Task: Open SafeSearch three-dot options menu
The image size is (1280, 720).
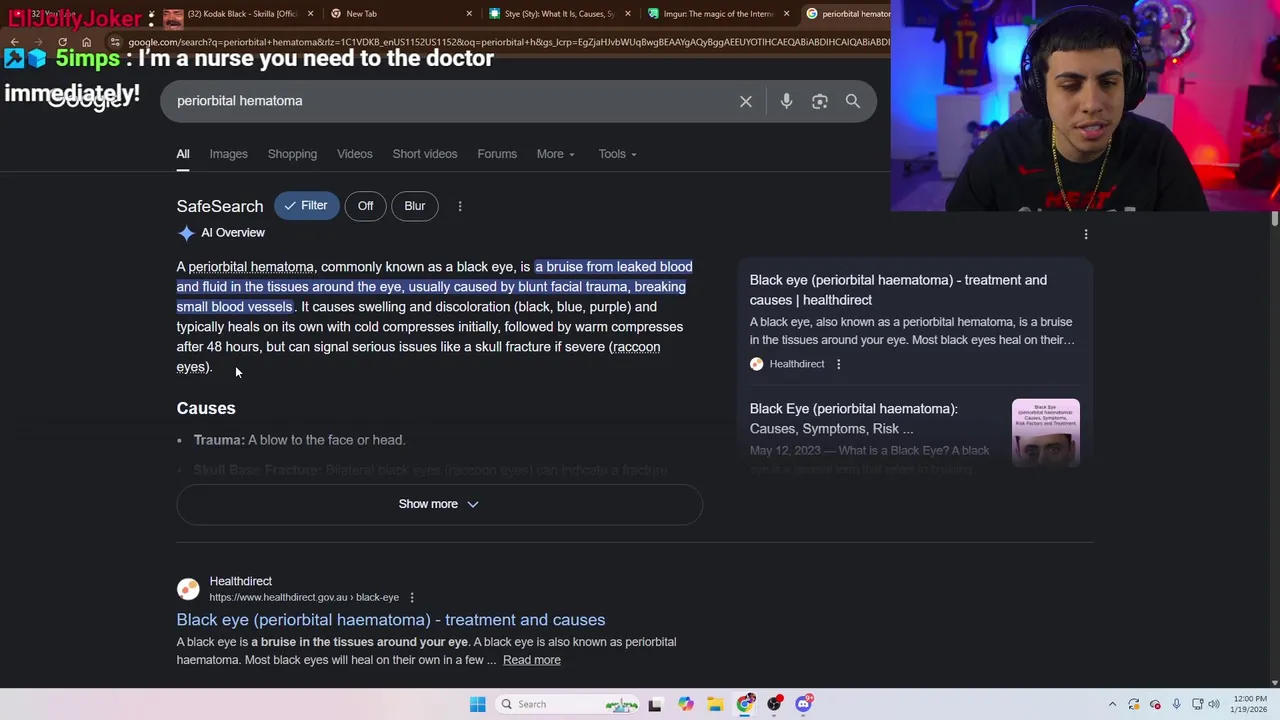Action: pos(460,206)
